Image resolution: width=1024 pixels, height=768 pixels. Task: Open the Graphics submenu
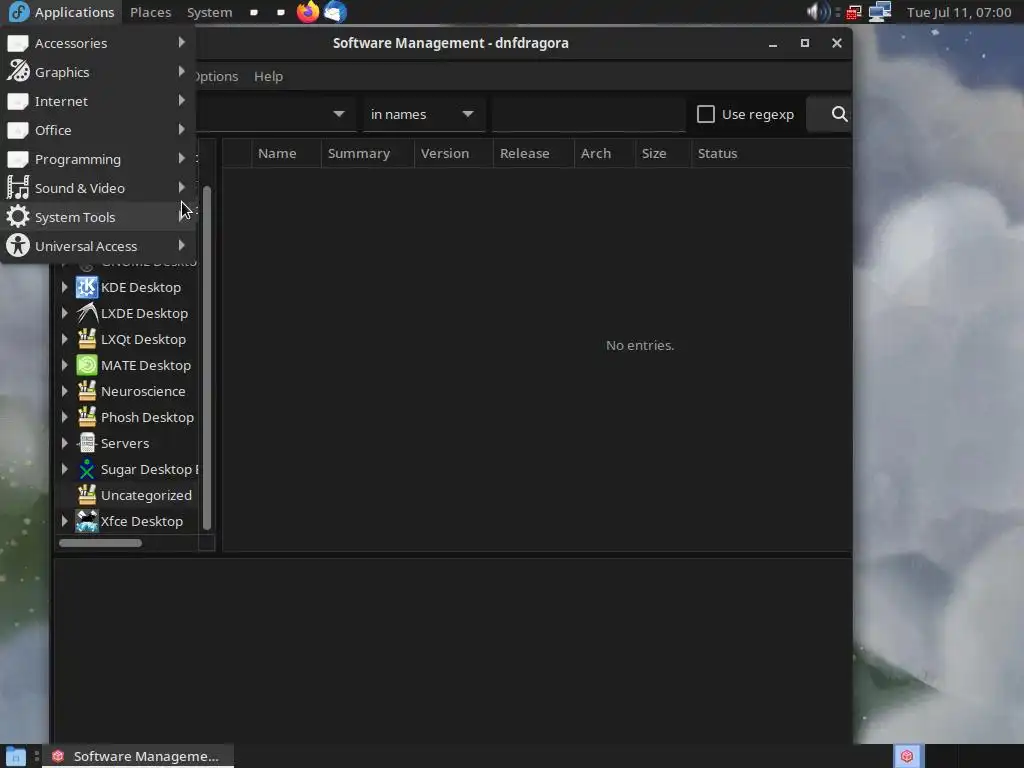pyautogui.click(x=97, y=72)
